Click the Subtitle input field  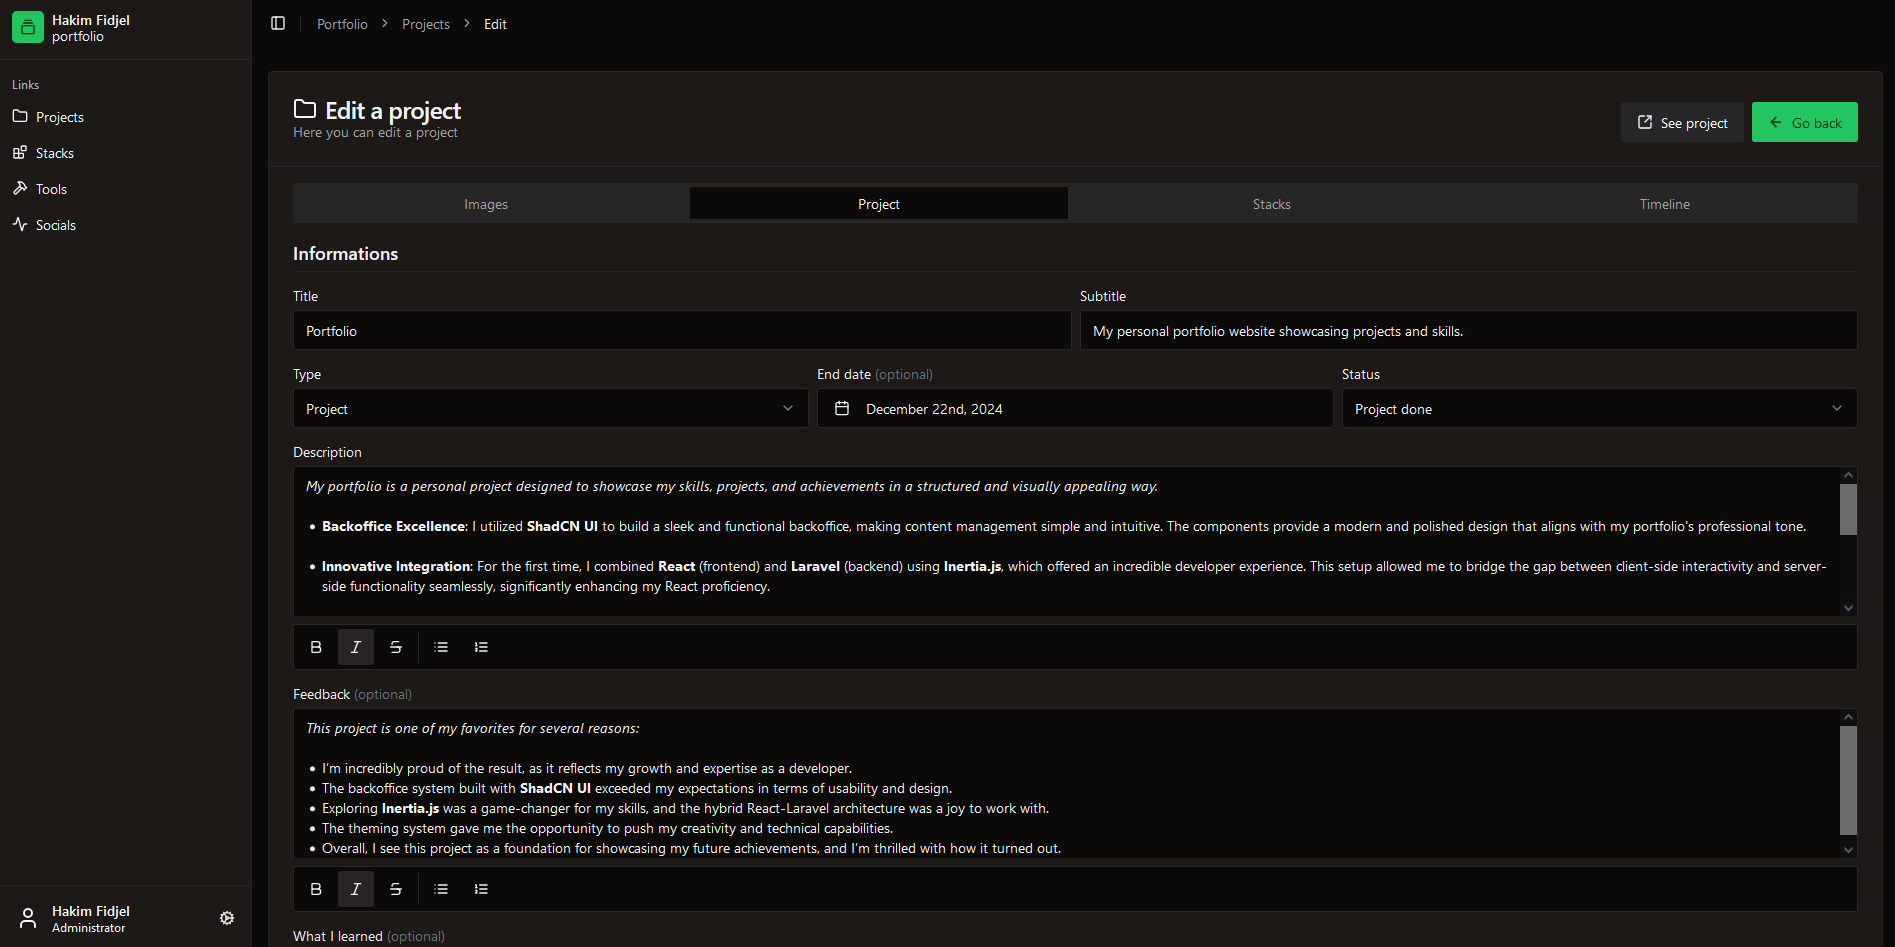(1468, 331)
